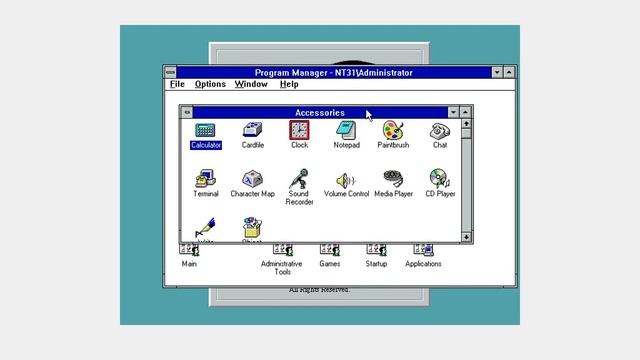Image resolution: width=640 pixels, height=360 pixels.
Task: Open Accessories window control menu box
Action: click(187, 112)
